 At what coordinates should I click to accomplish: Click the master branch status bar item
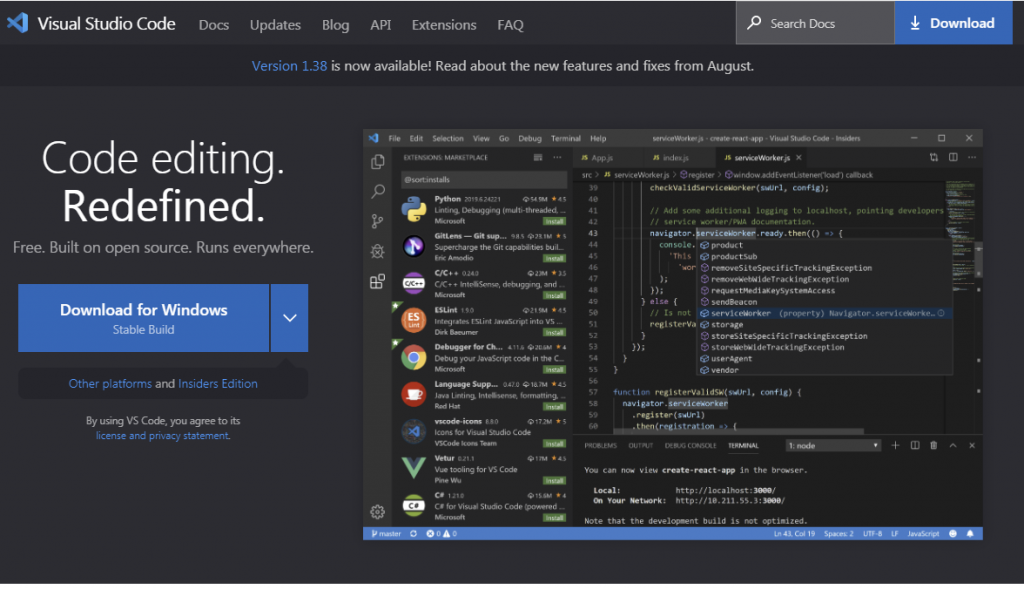(x=386, y=533)
